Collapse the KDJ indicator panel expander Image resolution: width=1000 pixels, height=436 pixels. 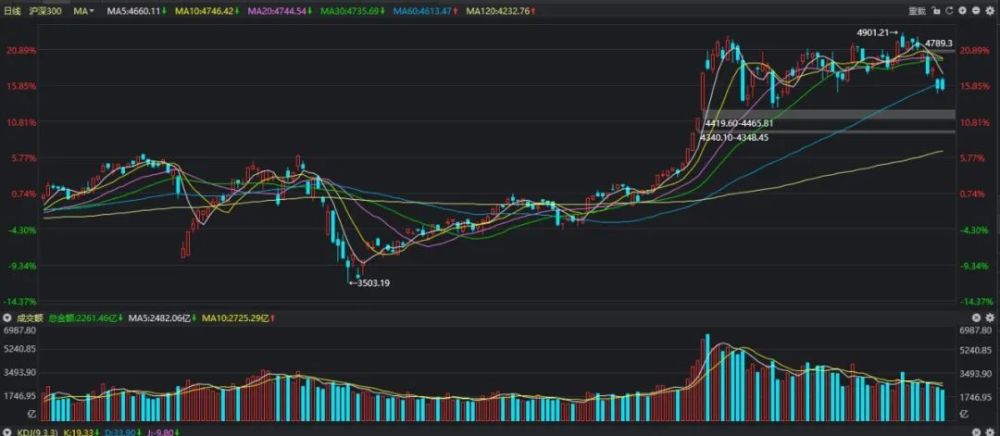7,432
